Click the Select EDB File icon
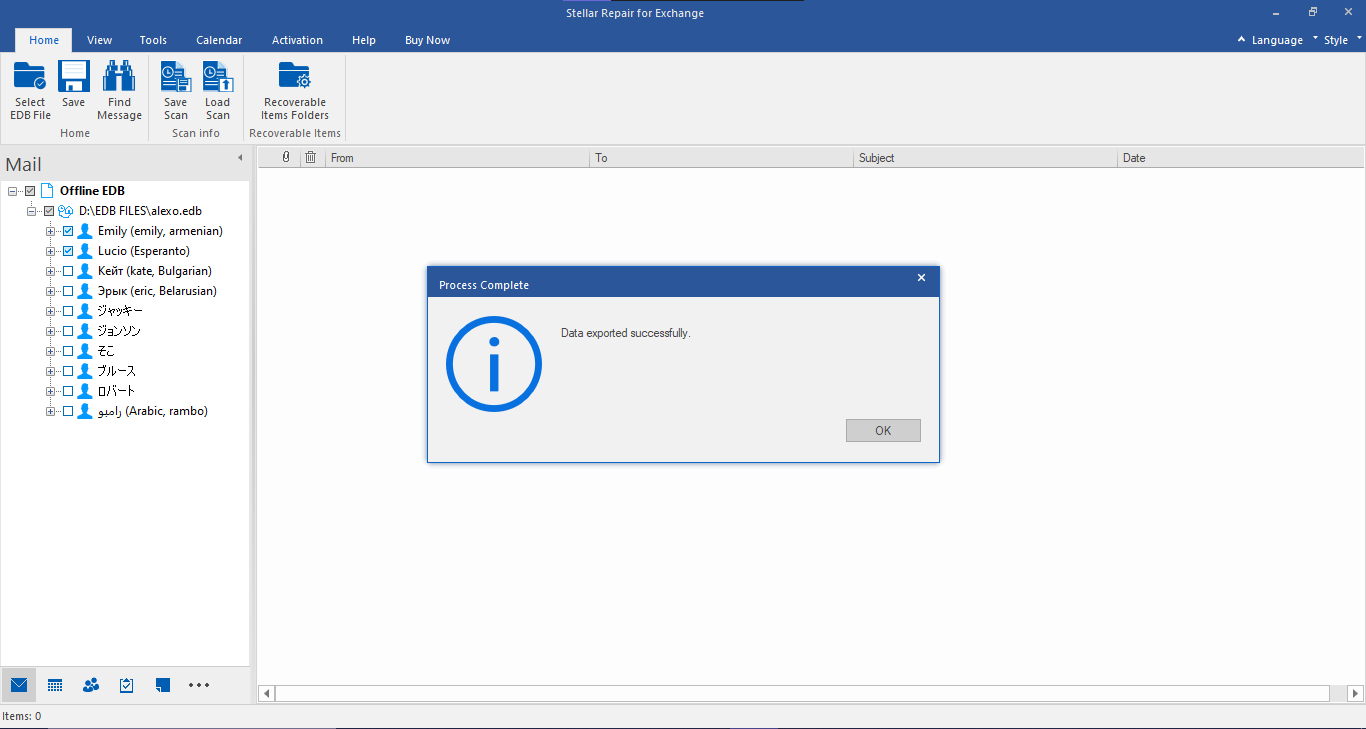The width and height of the screenshot is (1366, 729). (30, 76)
